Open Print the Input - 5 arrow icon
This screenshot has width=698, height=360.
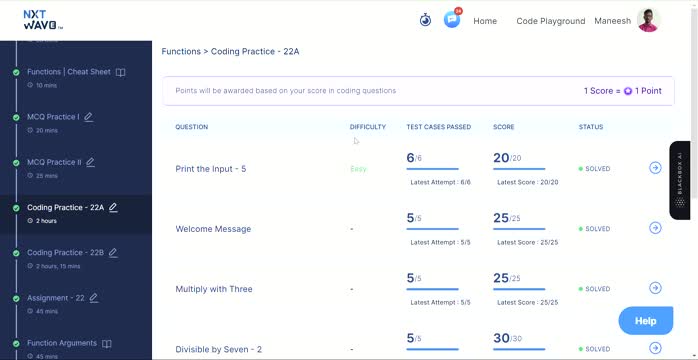click(x=655, y=168)
